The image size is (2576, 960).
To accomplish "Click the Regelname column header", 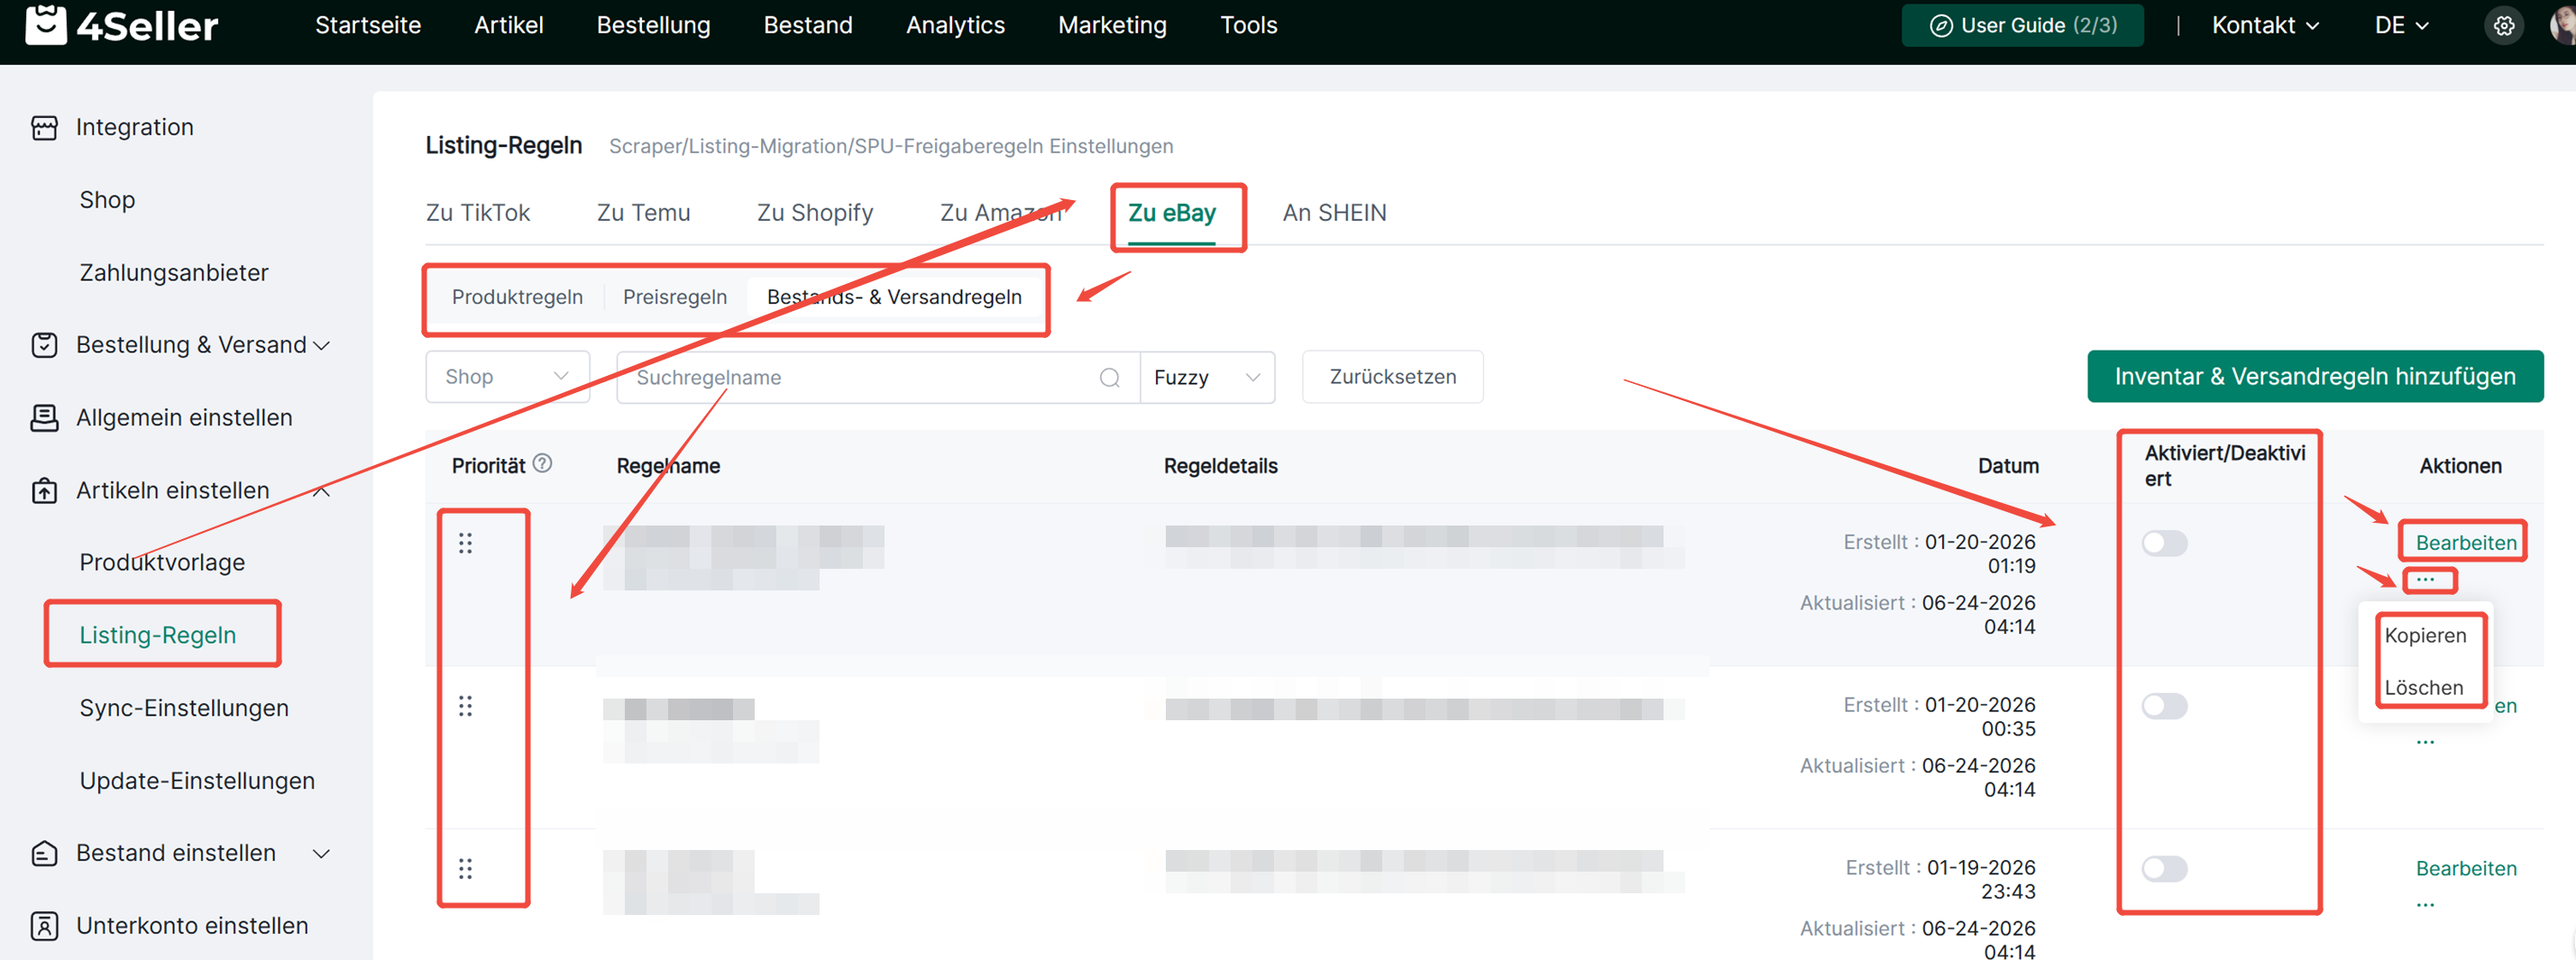I will click(x=668, y=466).
